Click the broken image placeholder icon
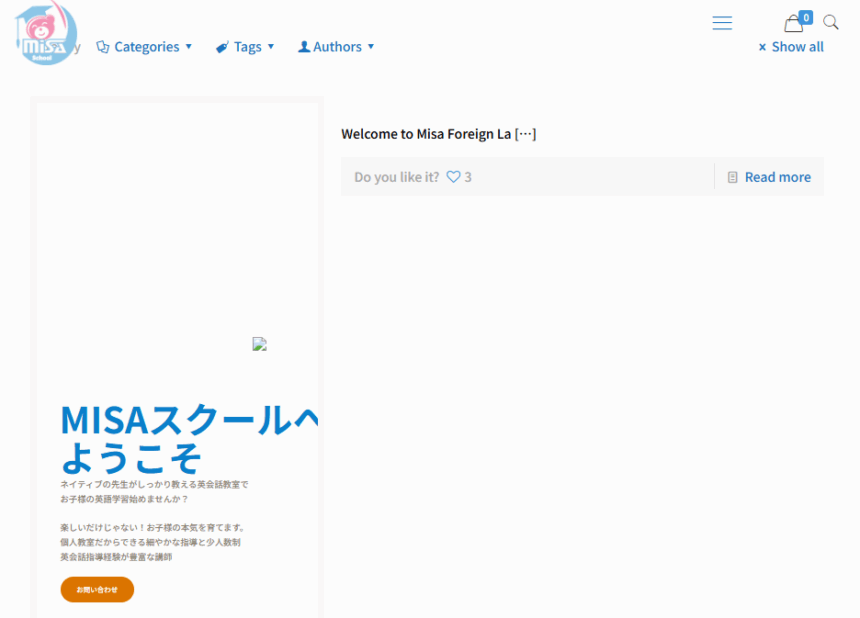860x618 pixels. click(x=259, y=344)
